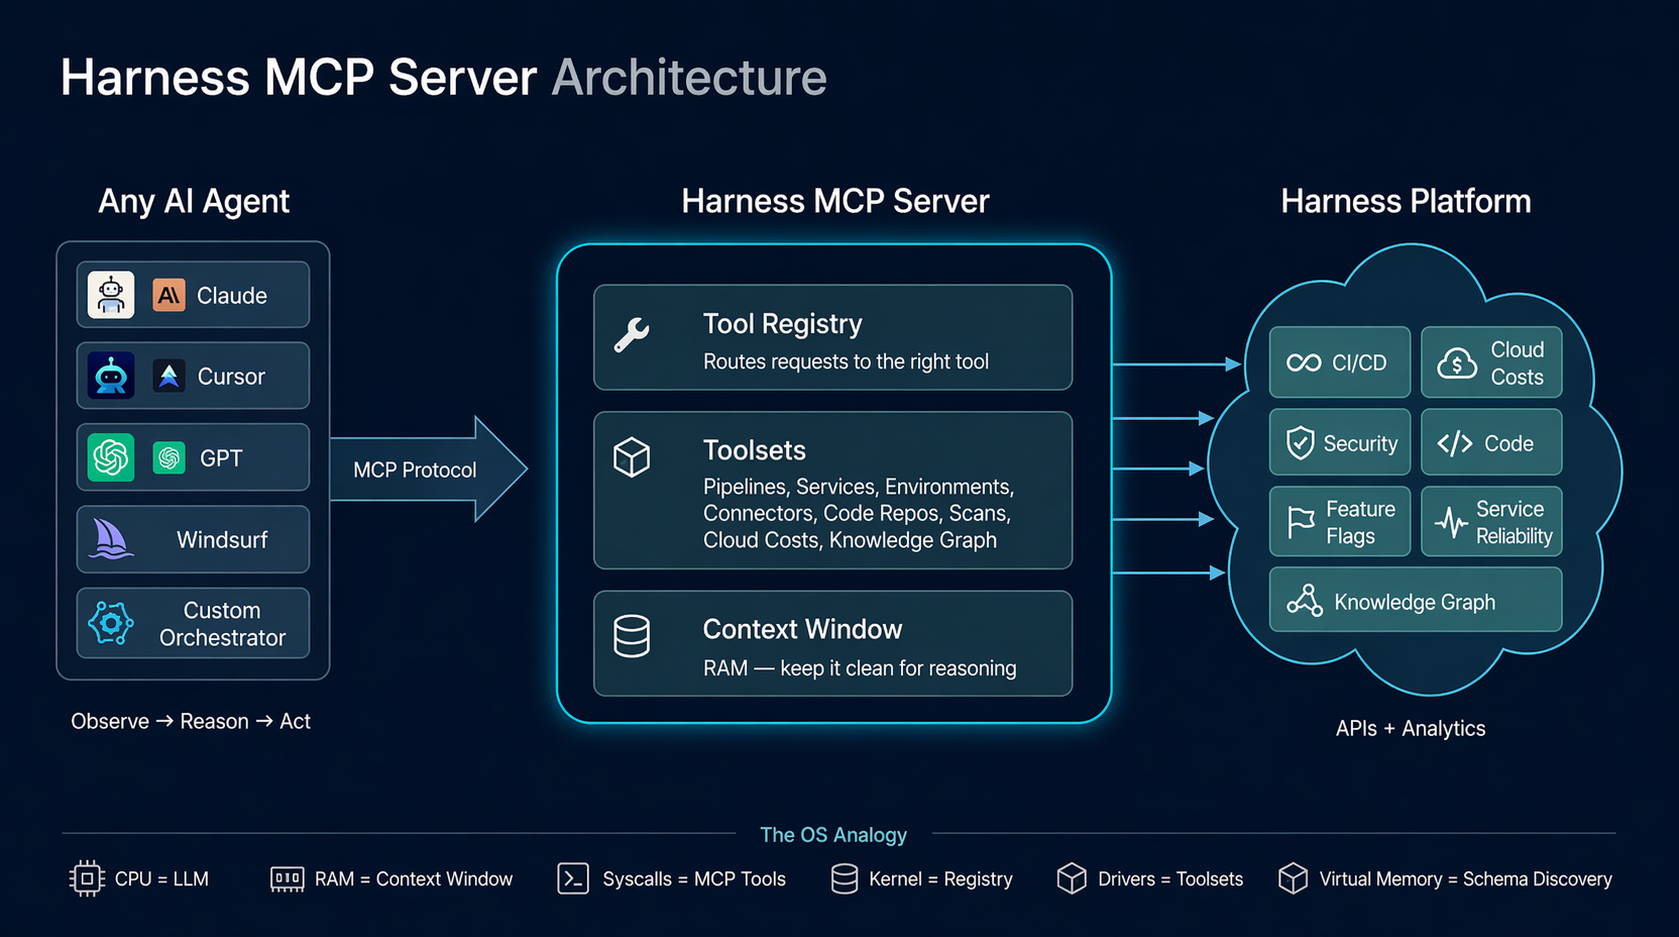This screenshot has height=937, width=1679.
Task: Click the Code platform label
Action: pos(1508,444)
